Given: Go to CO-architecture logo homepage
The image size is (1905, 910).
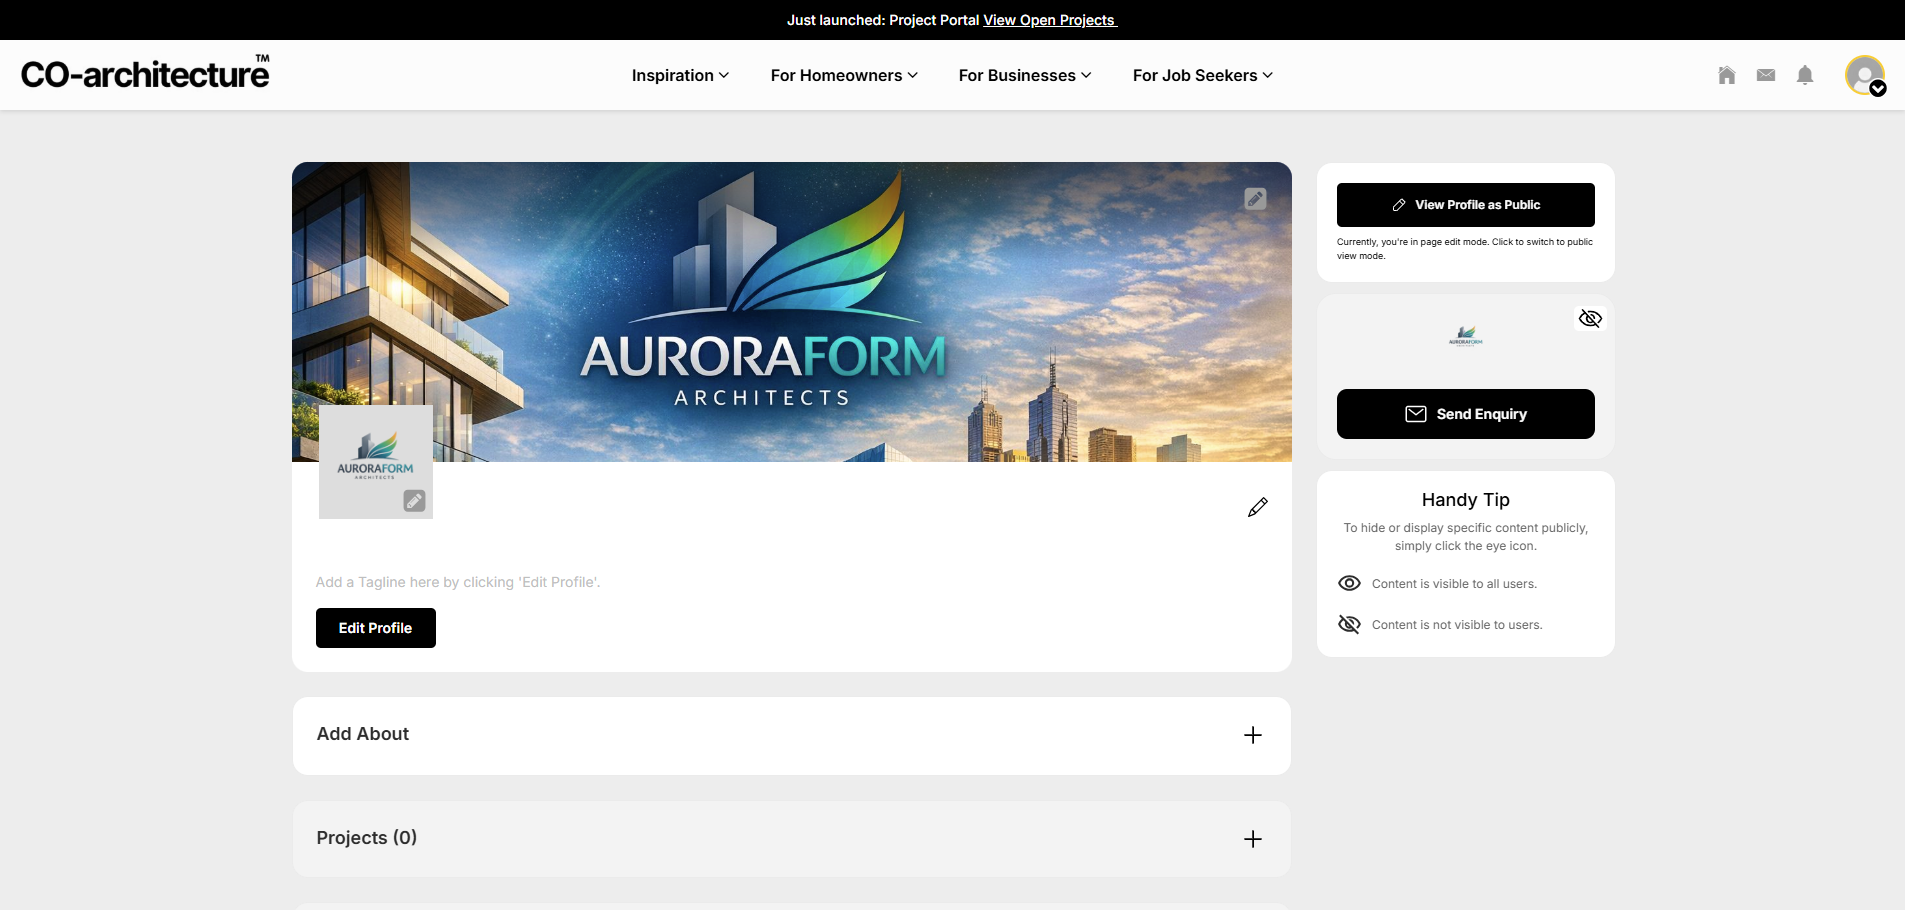Looking at the screenshot, I should pyautogui.click(x=146, y=74).
